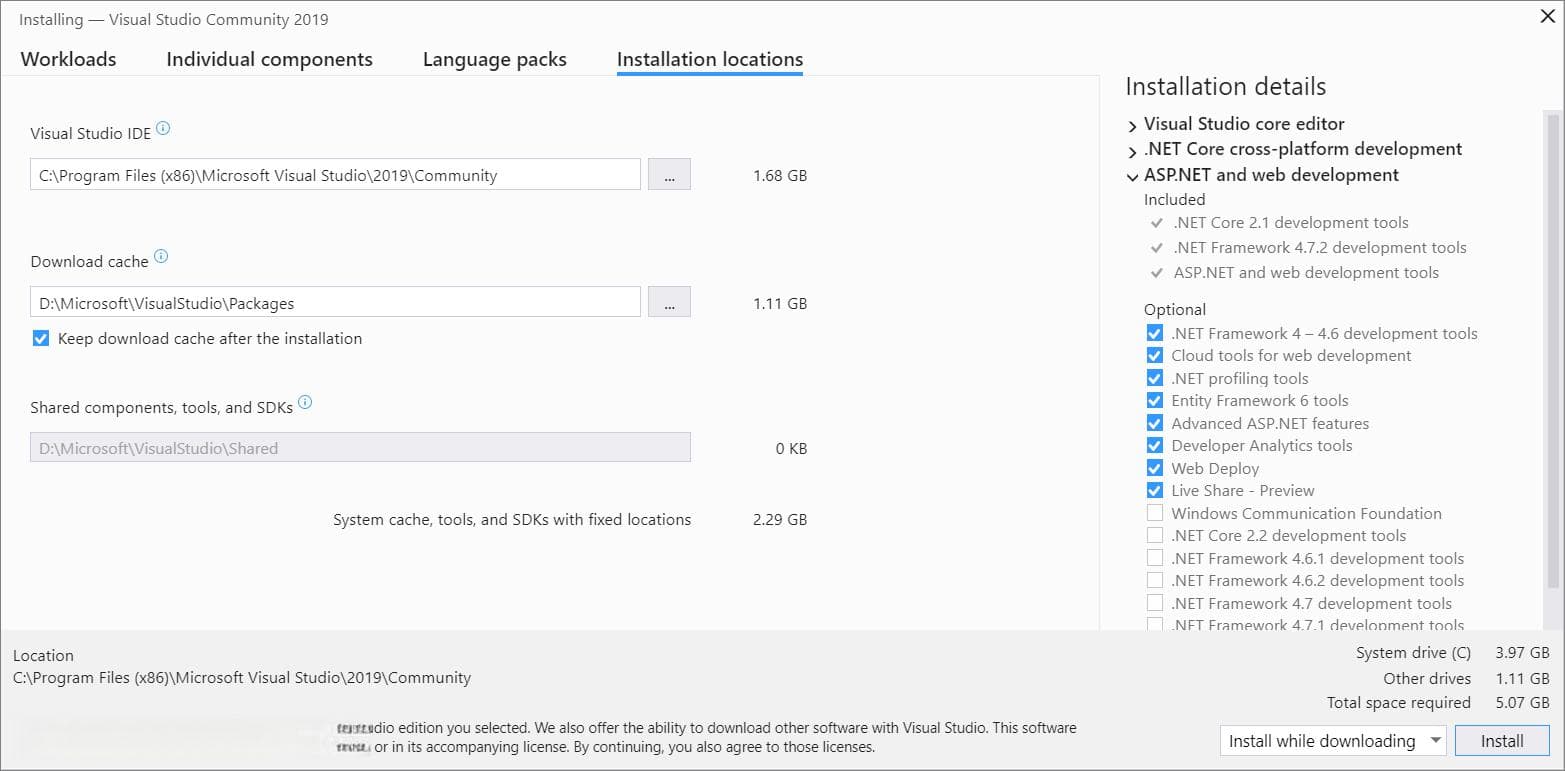This screenshot has width=1565, height=771.
Task: Browse for Download cache location
Action: (x=669, y=303)
